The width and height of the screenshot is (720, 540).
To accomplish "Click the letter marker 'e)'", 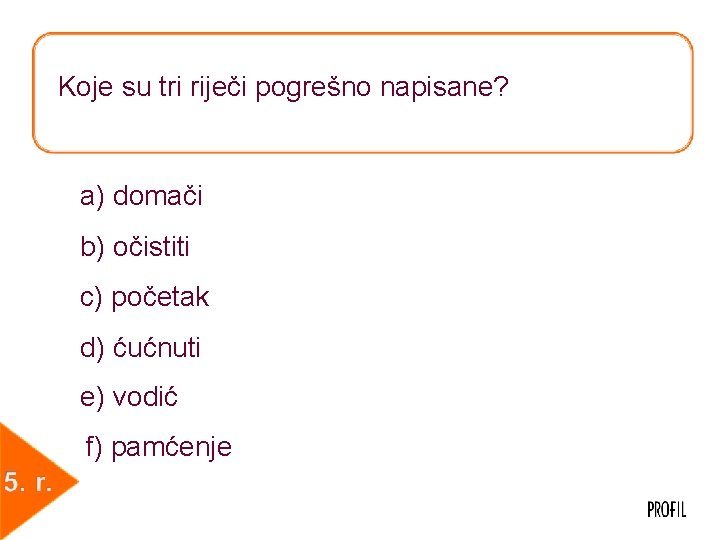I will coord(92,397).
